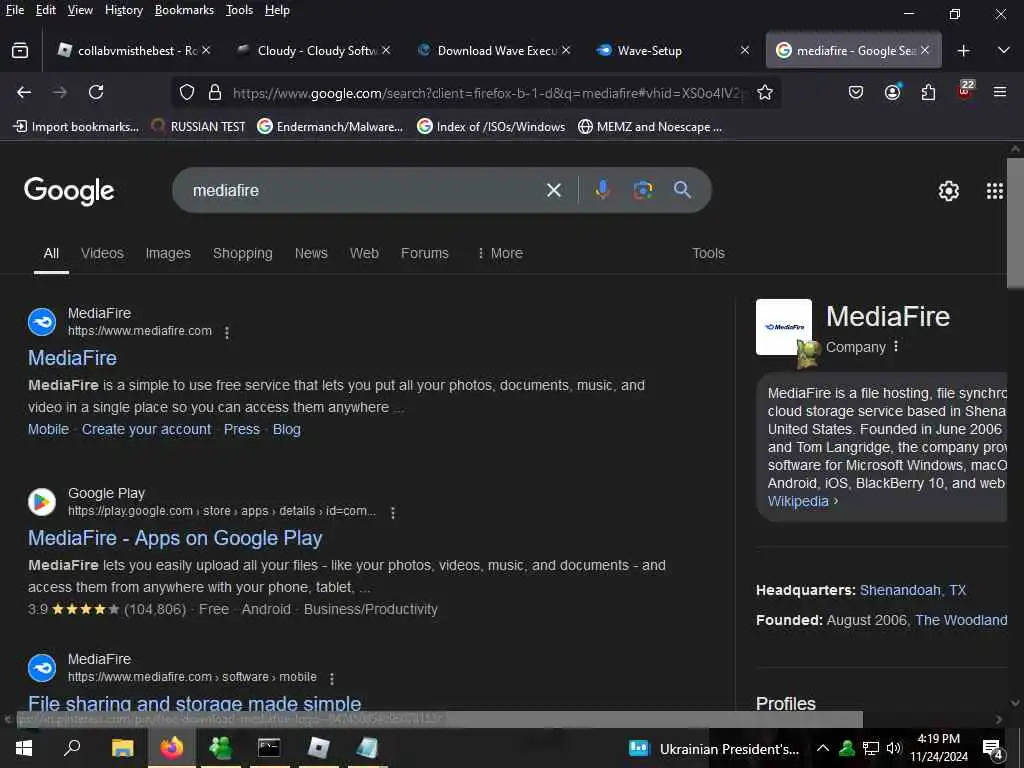Open more options beside Company label
The width and height of the screenshot is (1024, 768).
(x=896, y=346)
